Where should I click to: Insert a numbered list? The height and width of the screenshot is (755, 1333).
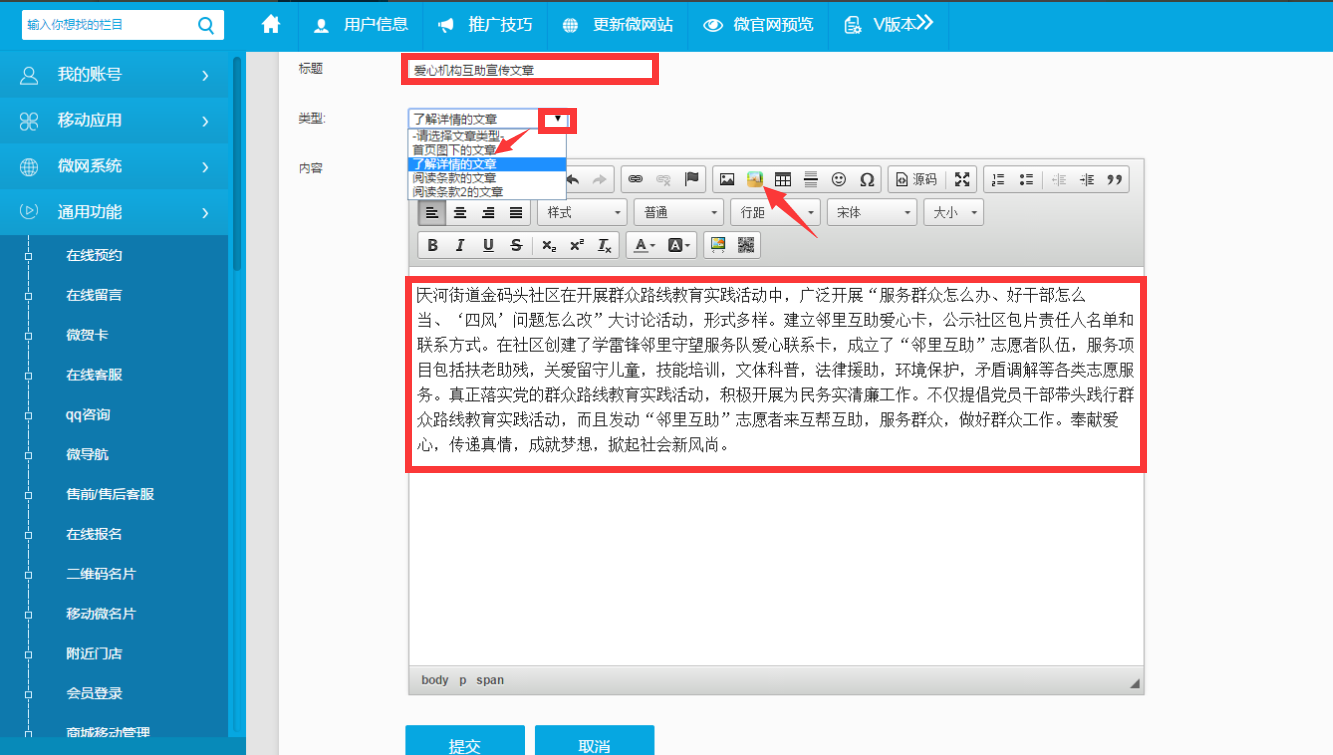coord(997,179)
